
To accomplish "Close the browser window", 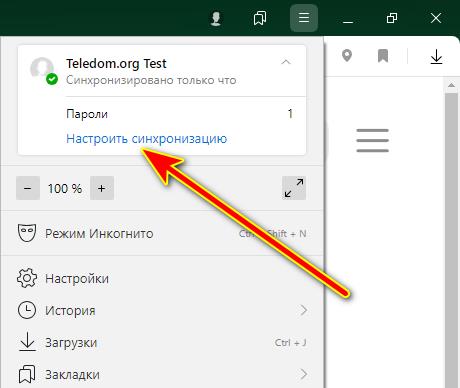I will click(436, 18).
